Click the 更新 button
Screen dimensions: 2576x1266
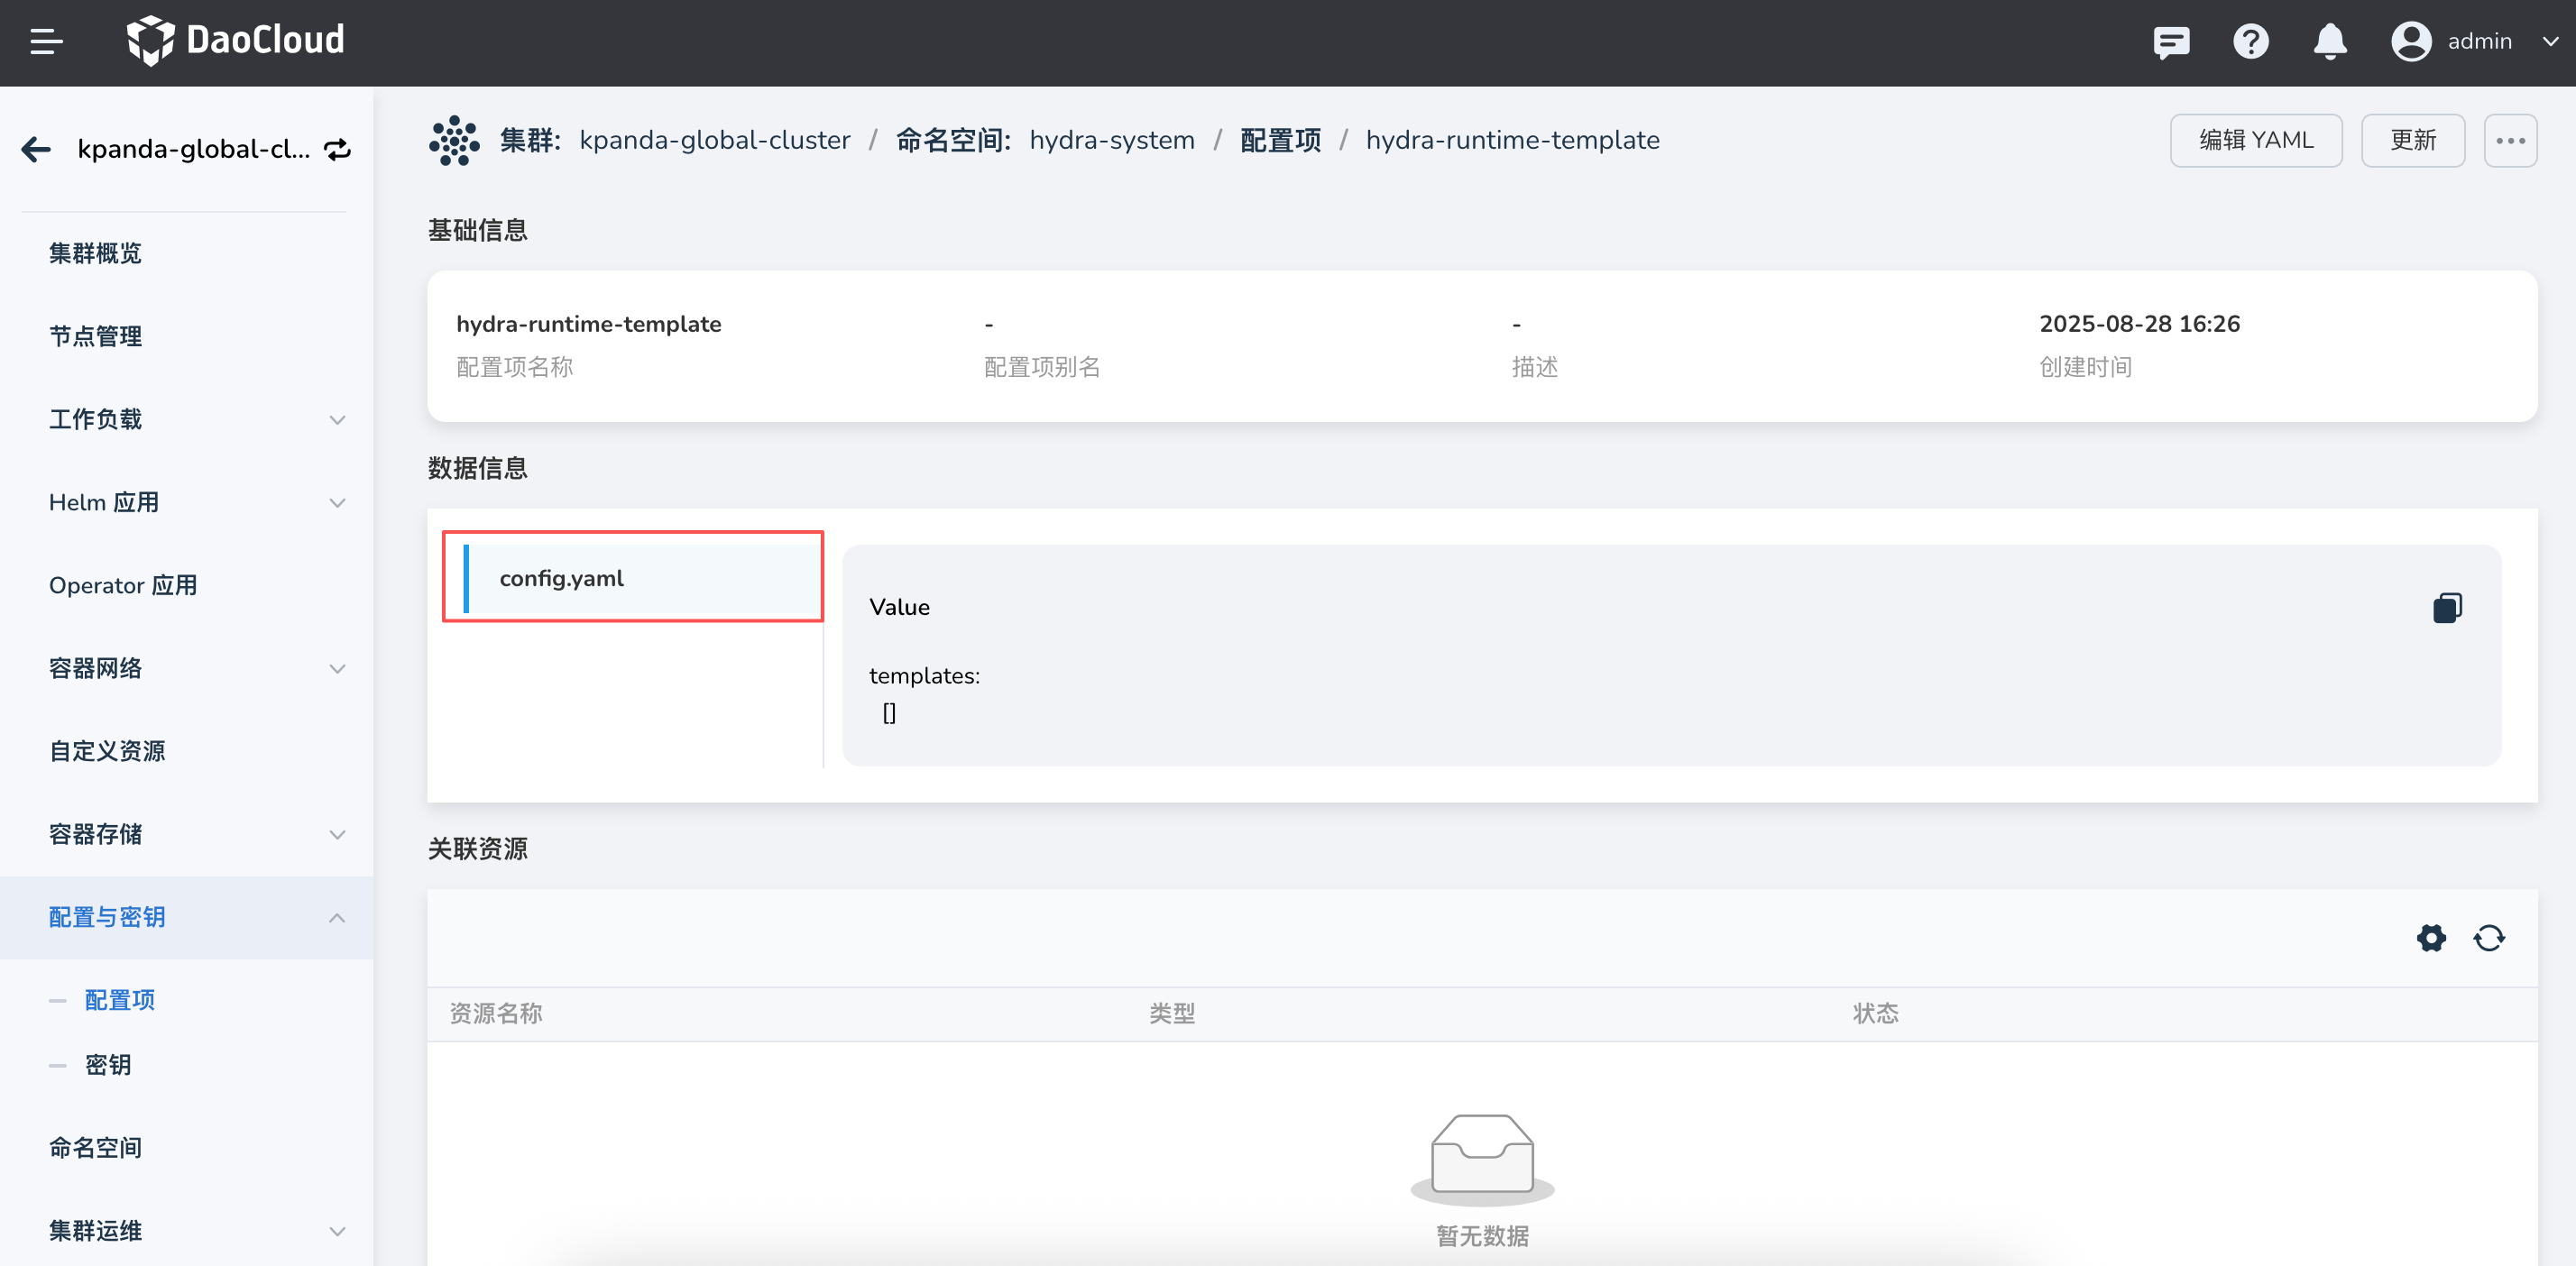point(2412,141)
